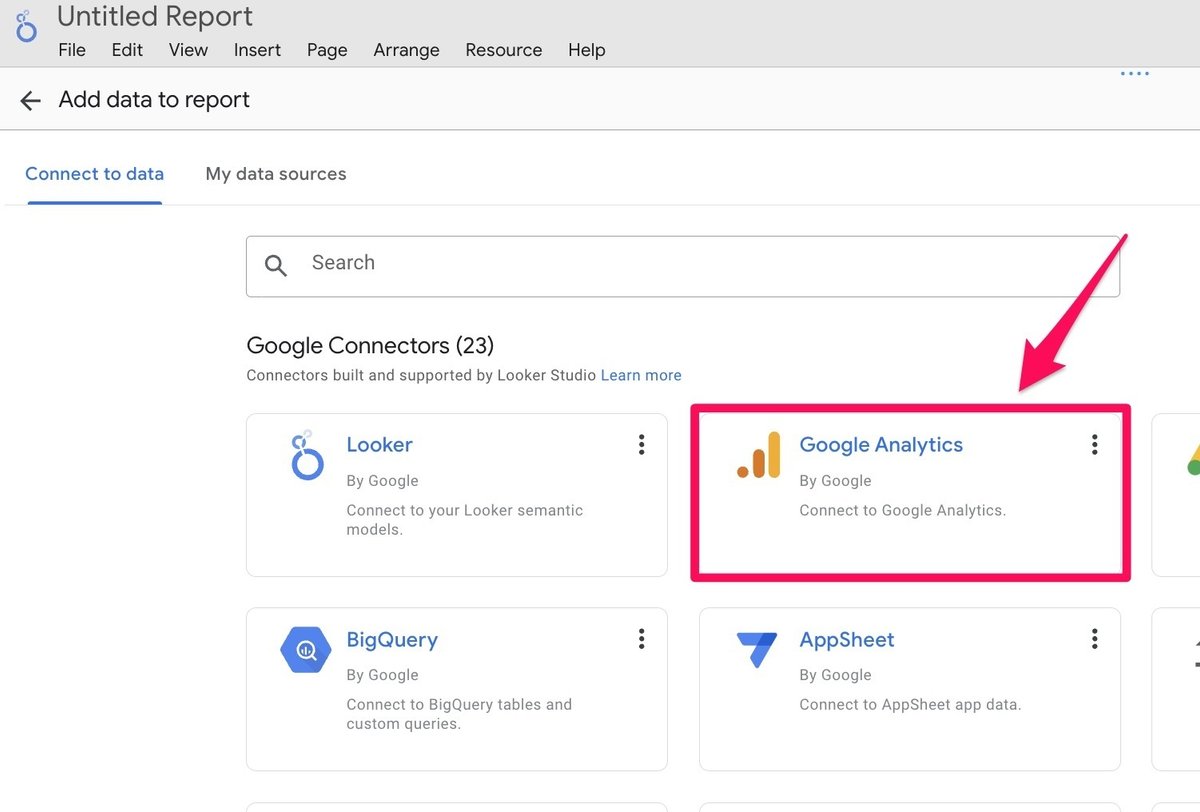Go back using the arrow next to Add data
Image resolution: width=1200 pixels, height=812 pixels.
[30, 100]
